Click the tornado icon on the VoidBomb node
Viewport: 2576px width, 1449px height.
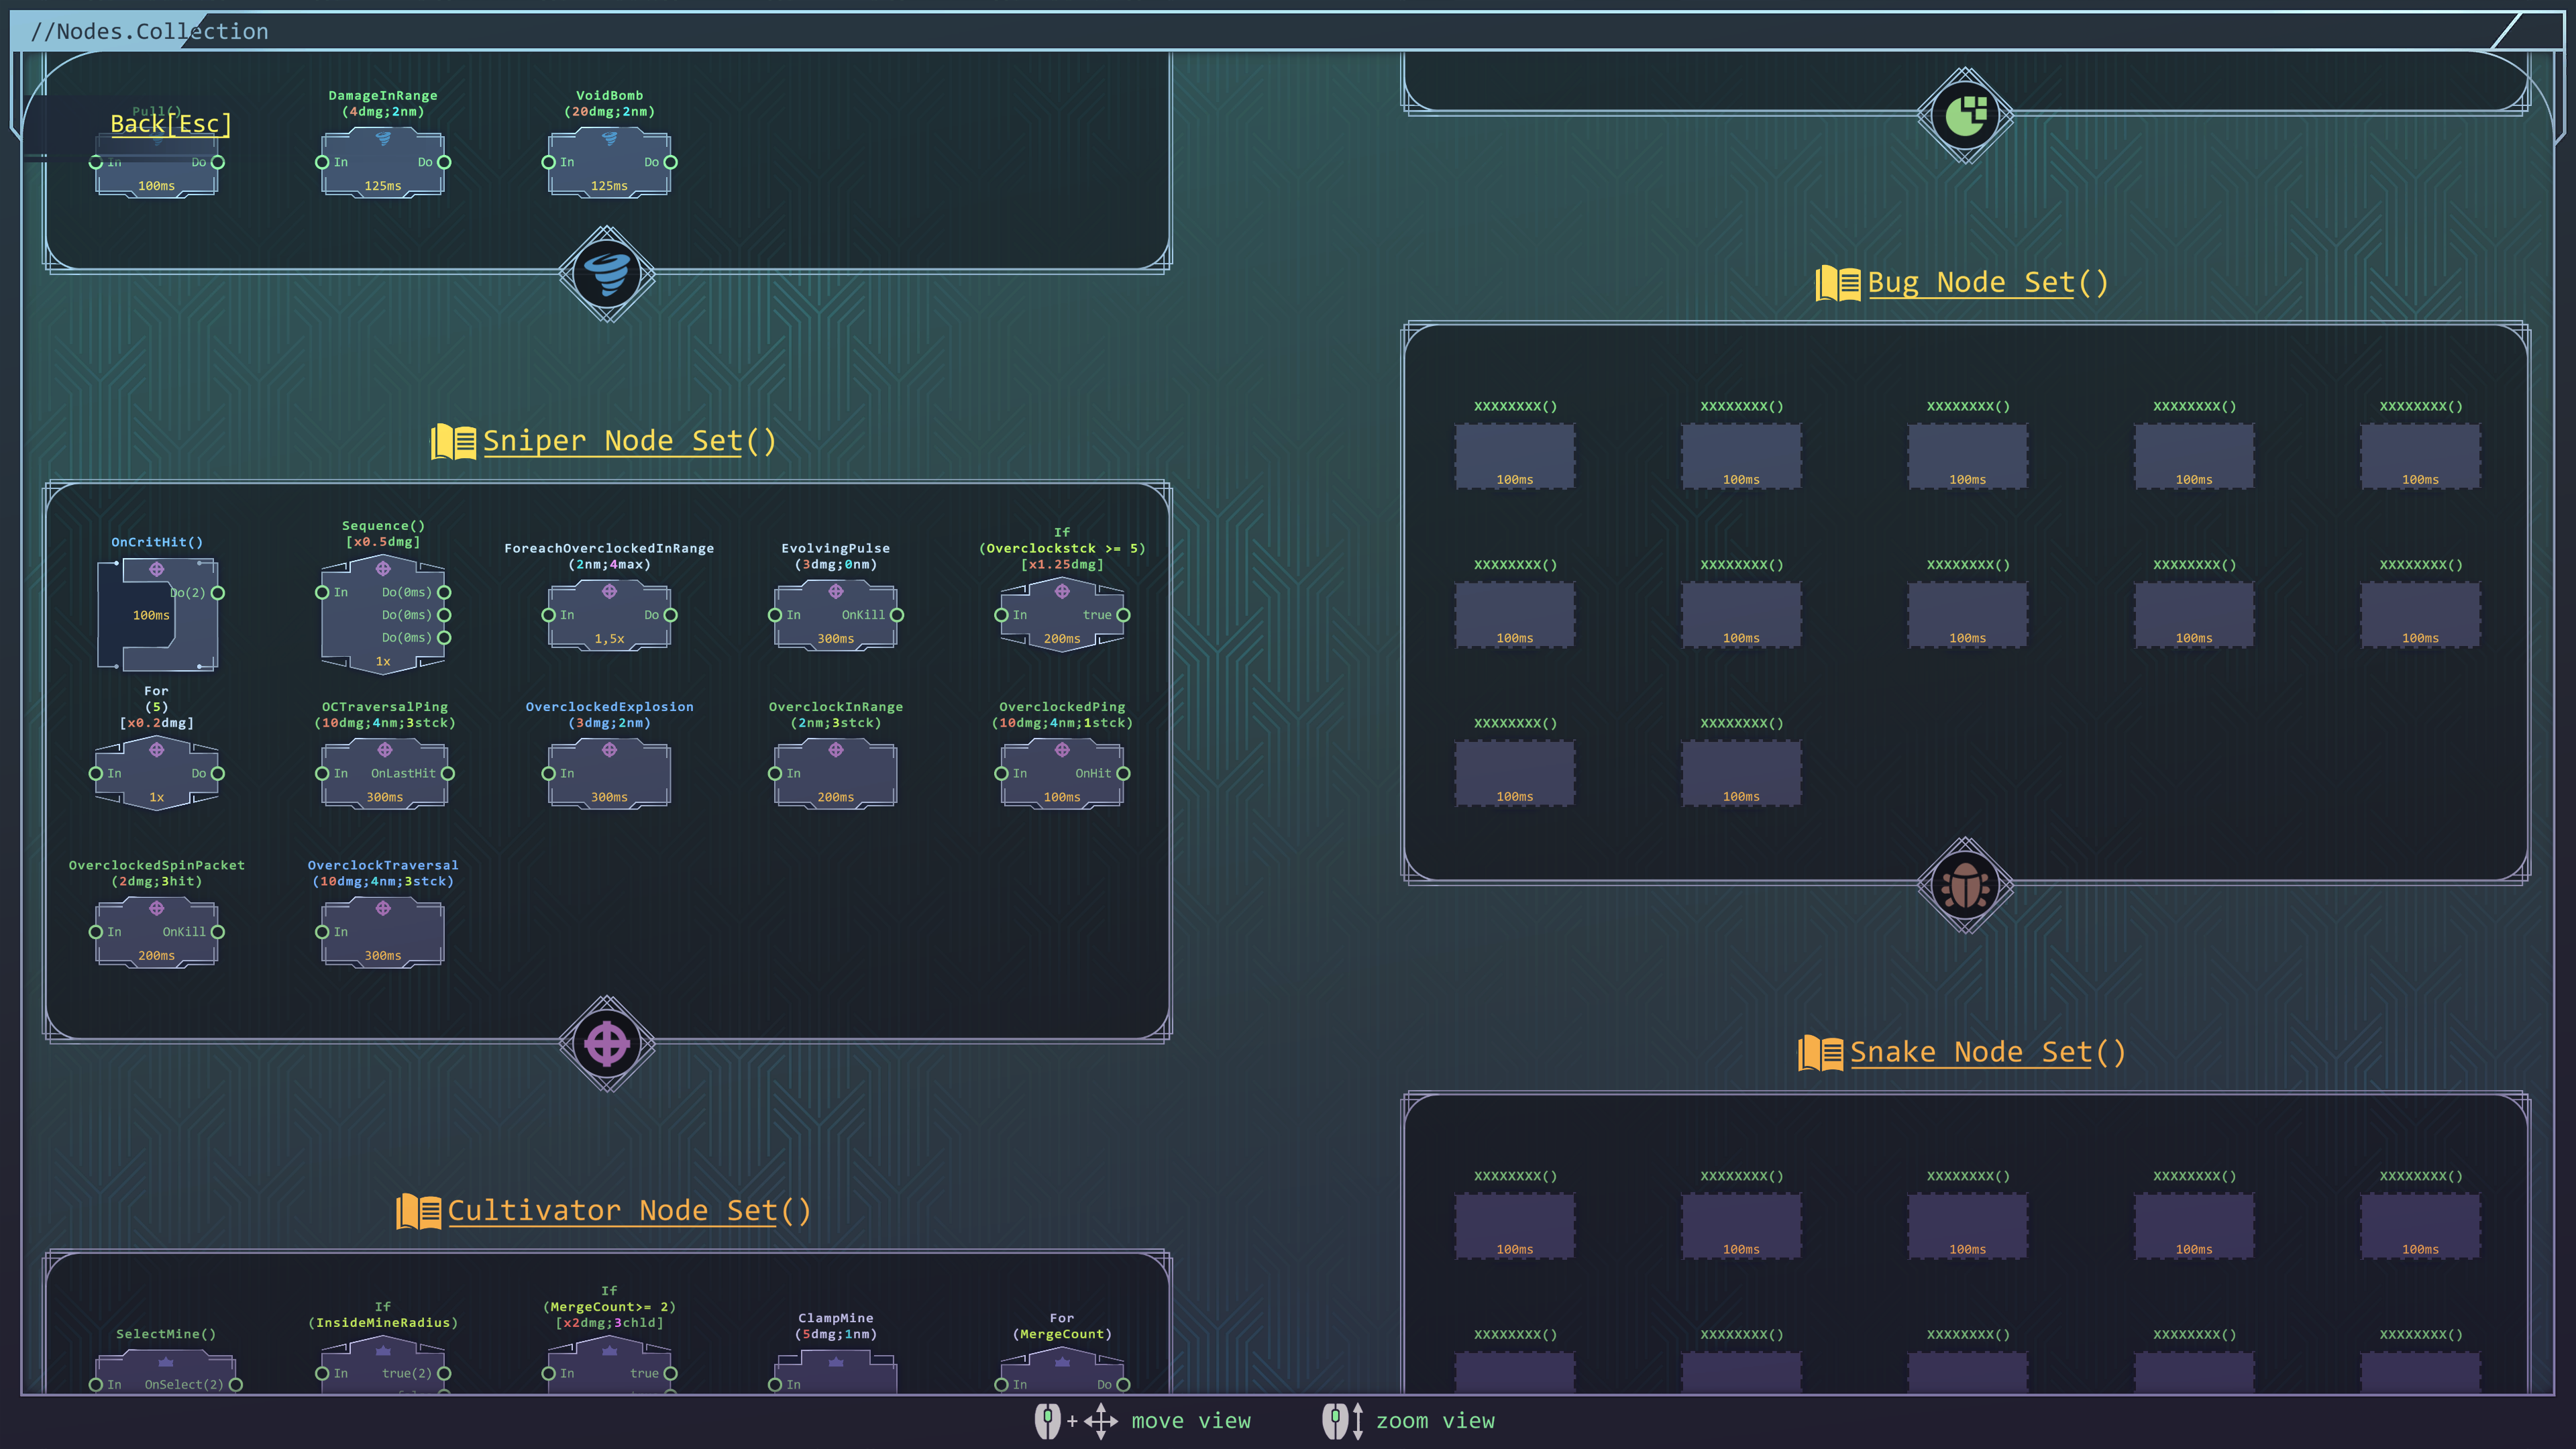point(609,139)
